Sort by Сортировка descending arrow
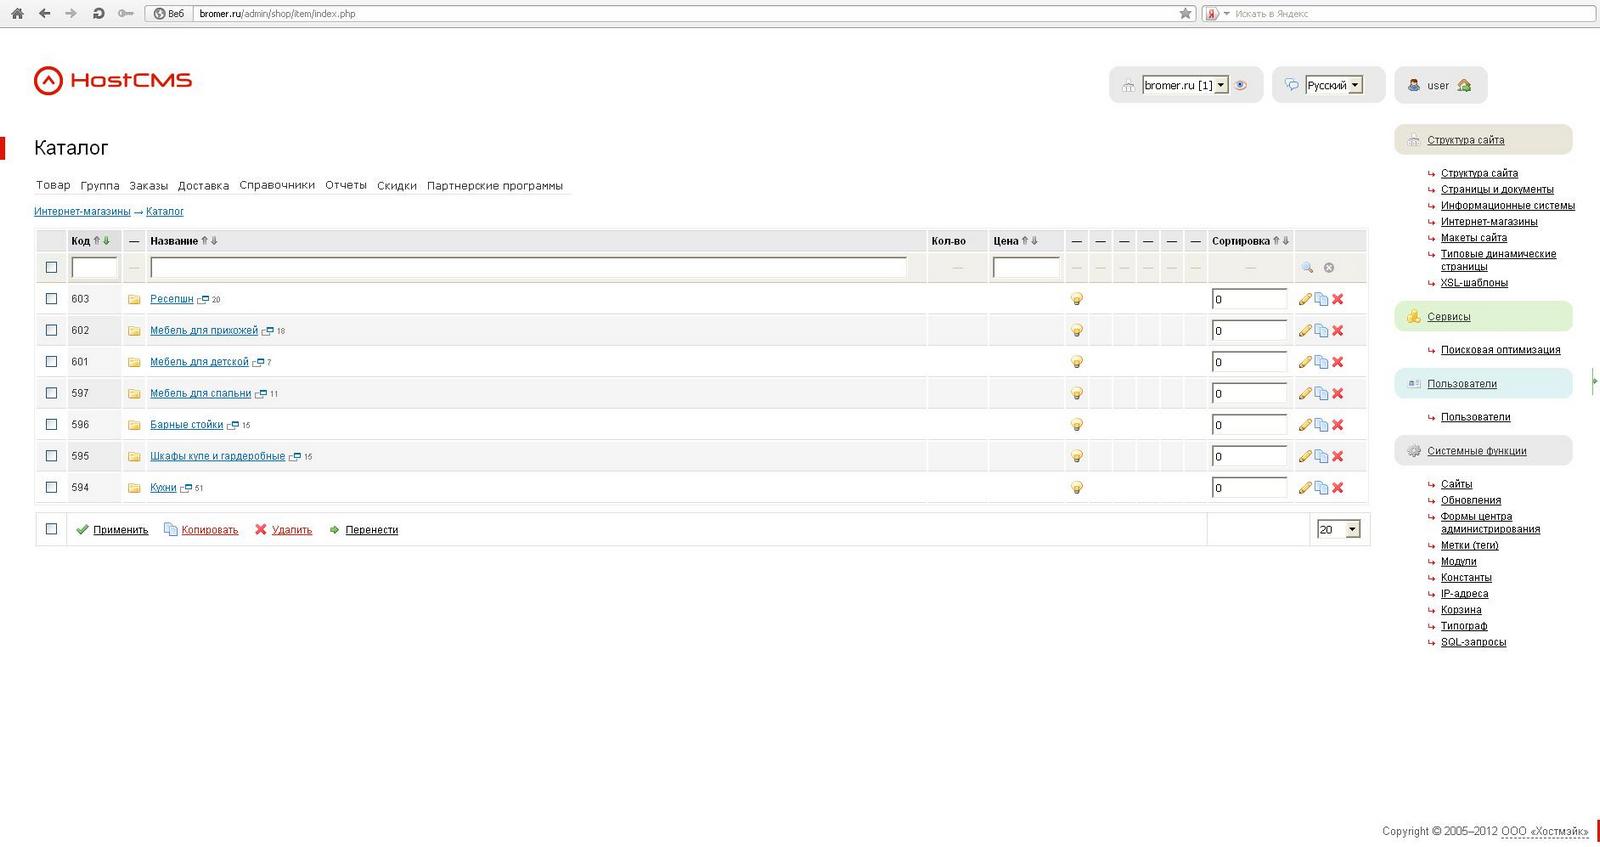Viewport: 1600px width, 847px height. pyautogui.click(x=1286, y=241)
